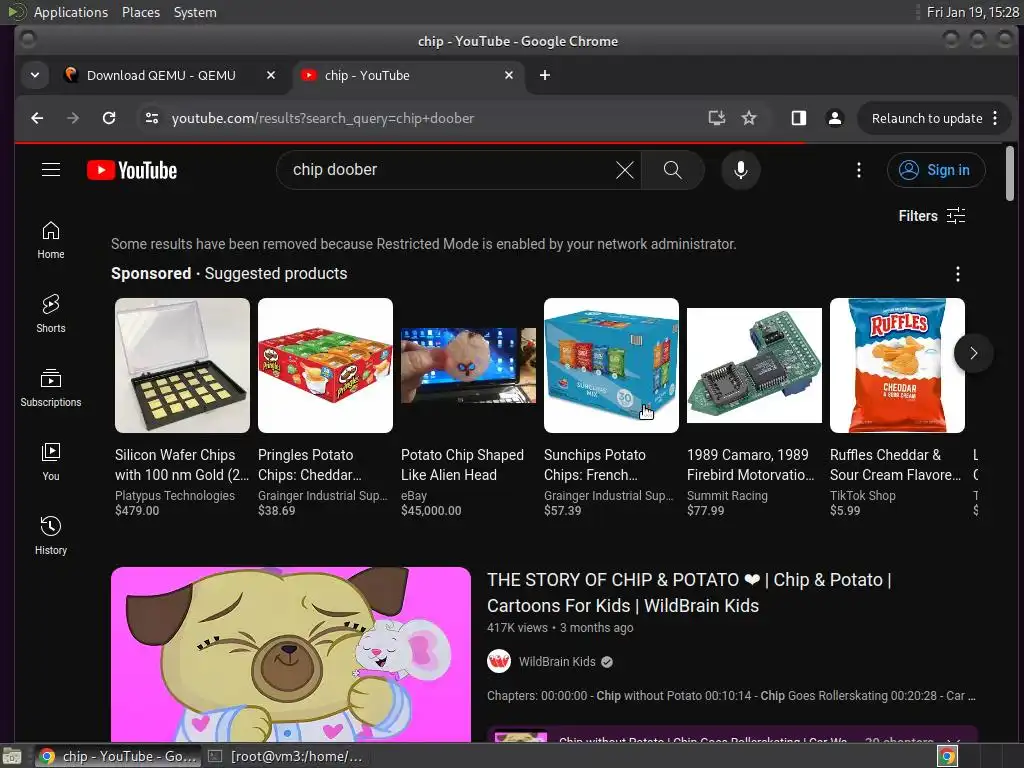
Task: Reload the page
Action: coord(109,118)
